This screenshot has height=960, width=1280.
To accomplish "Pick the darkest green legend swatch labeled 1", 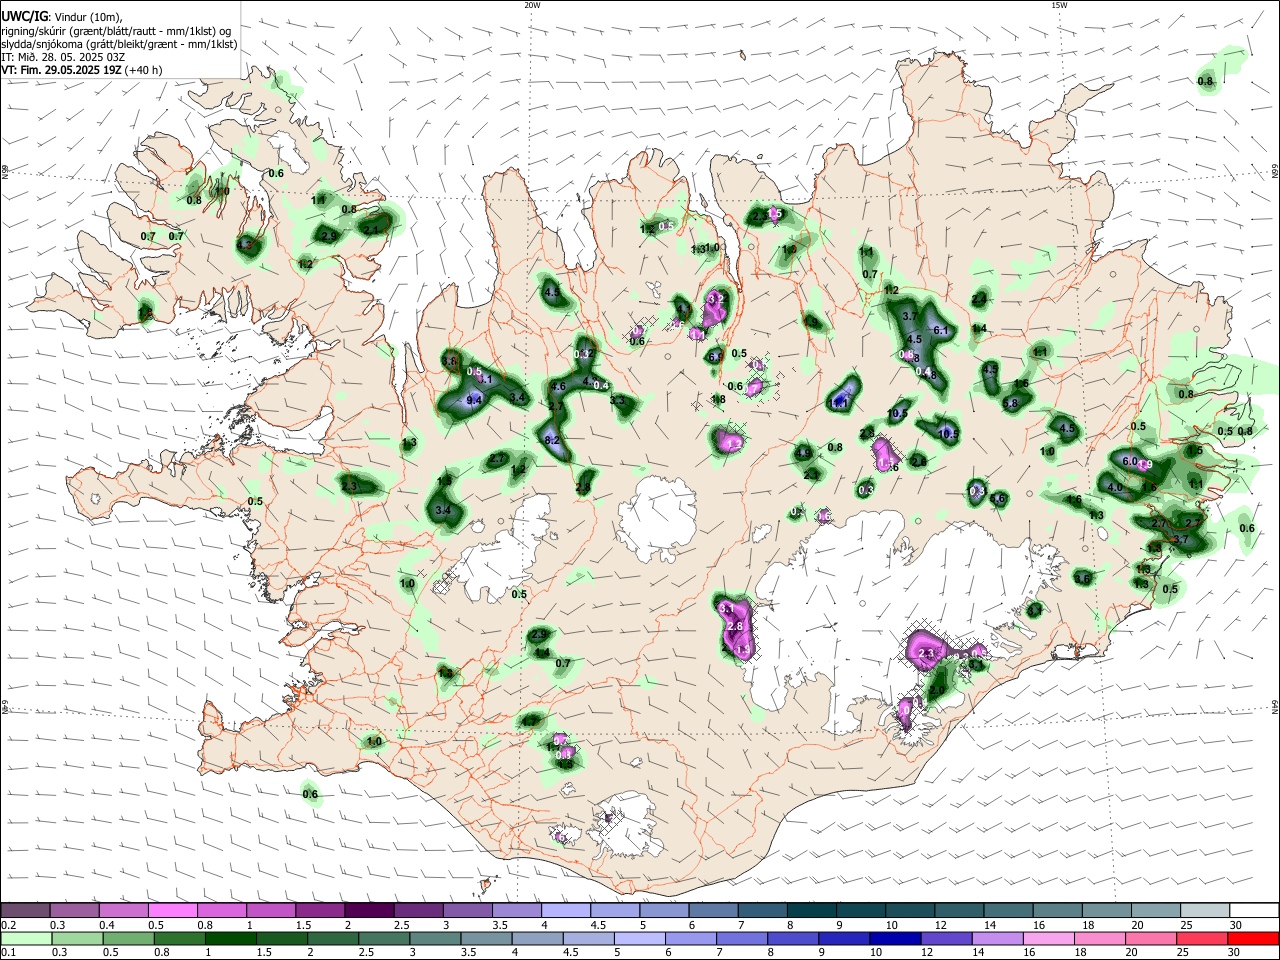I will [x=230, y=939].
